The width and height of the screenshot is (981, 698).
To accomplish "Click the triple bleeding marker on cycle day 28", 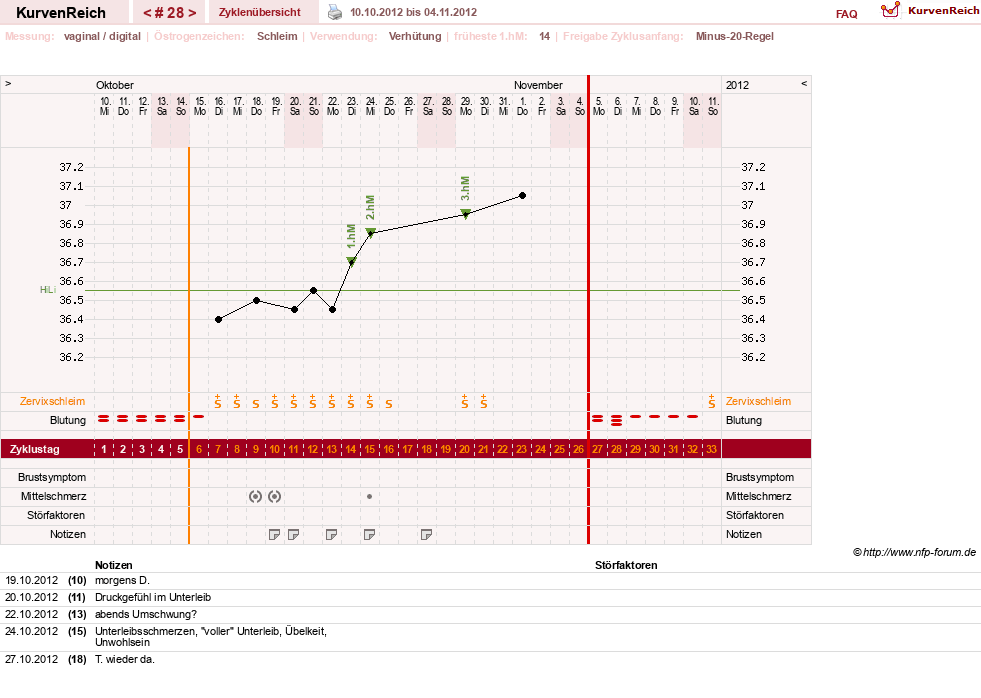I will coord(616,420).
